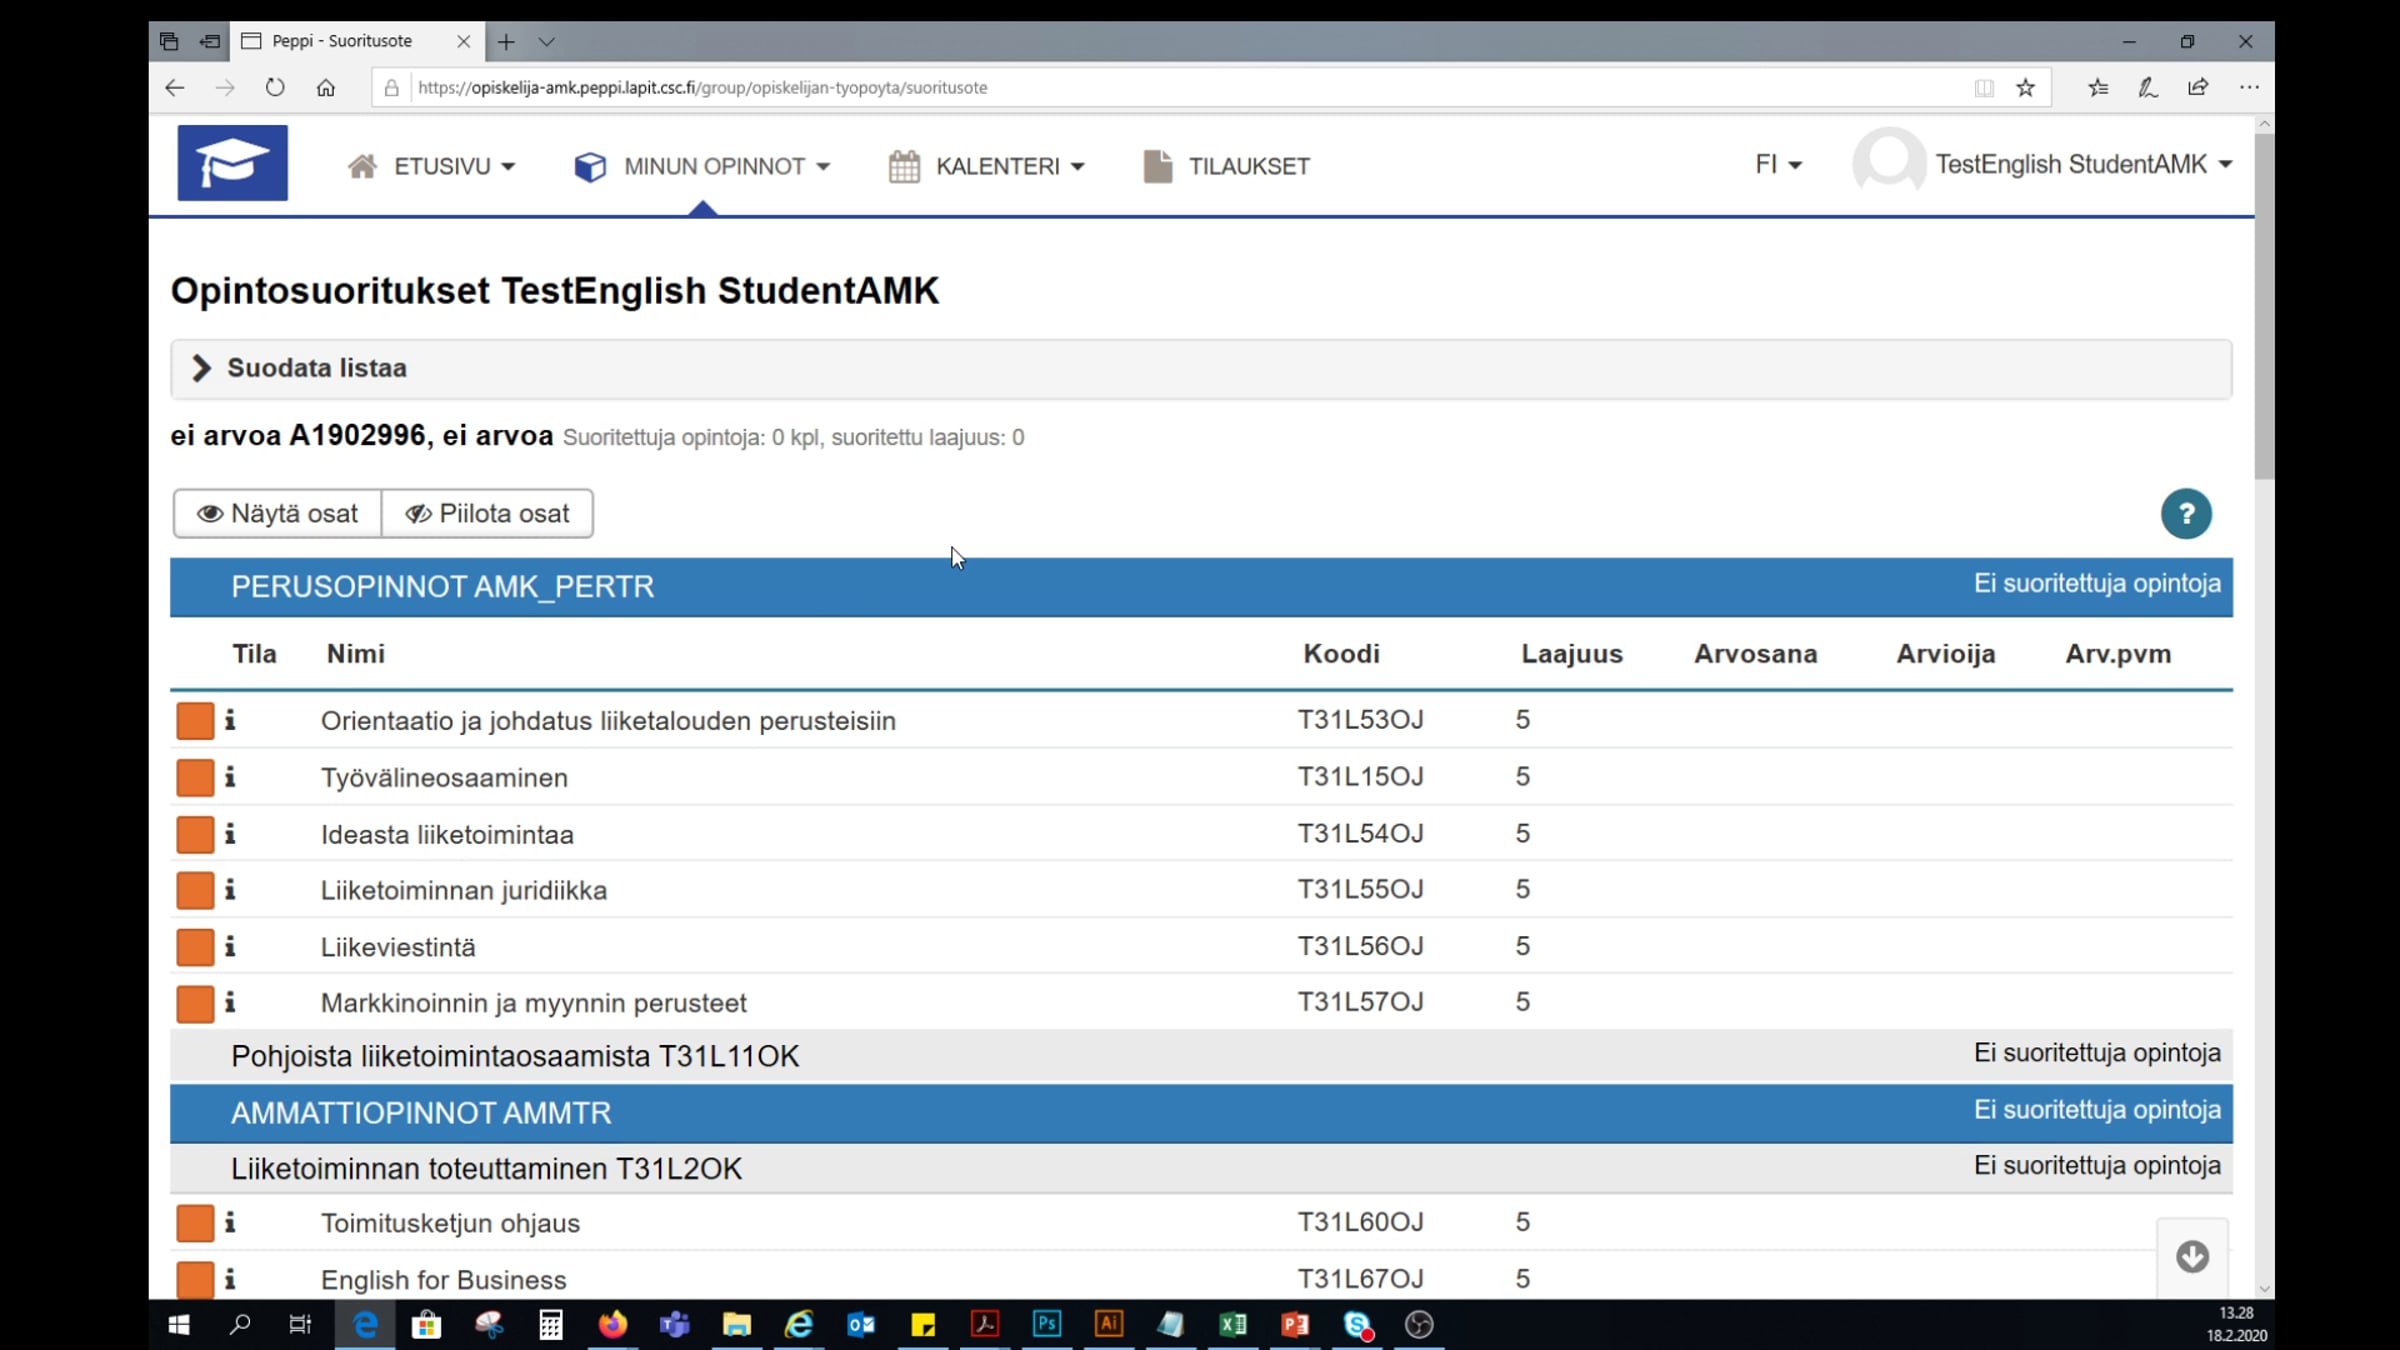The image size is (2400, 1350).
Task: Open the blue help question mark button
Action: (2186, 514)
